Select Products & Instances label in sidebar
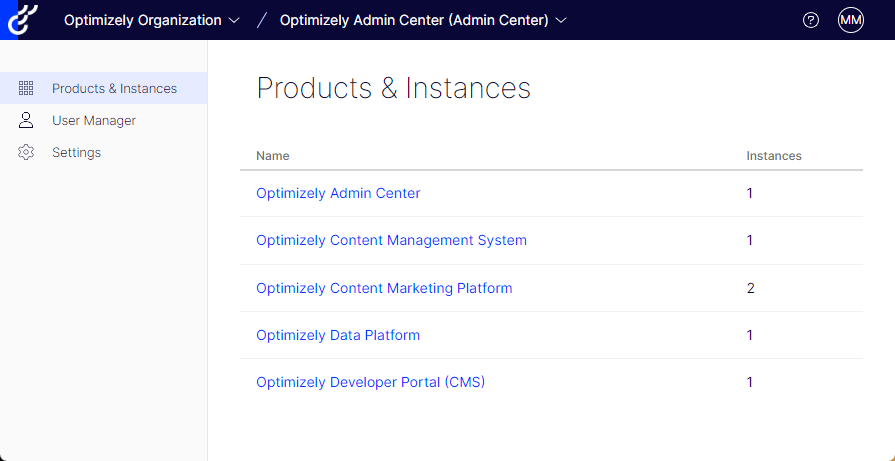Screen dimensions: 895x461 click(x=114, y=88)
